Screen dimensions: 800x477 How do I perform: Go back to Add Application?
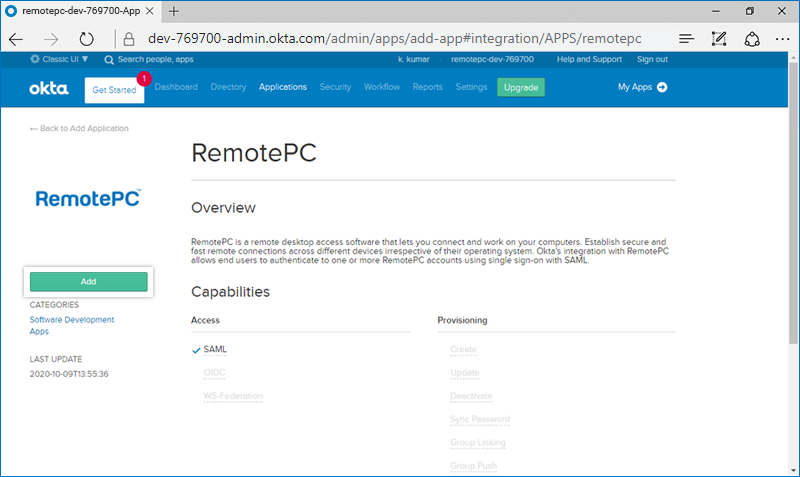(79, 128)
